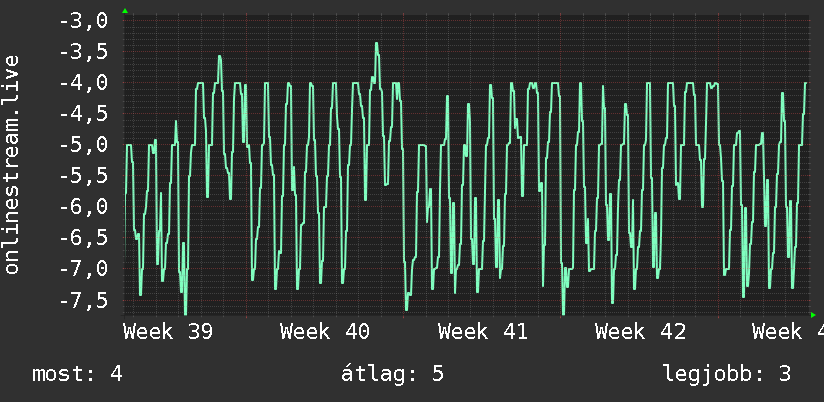
Task: Select the '-6,0' y-axis value
Action: click(x=83, y=207)
